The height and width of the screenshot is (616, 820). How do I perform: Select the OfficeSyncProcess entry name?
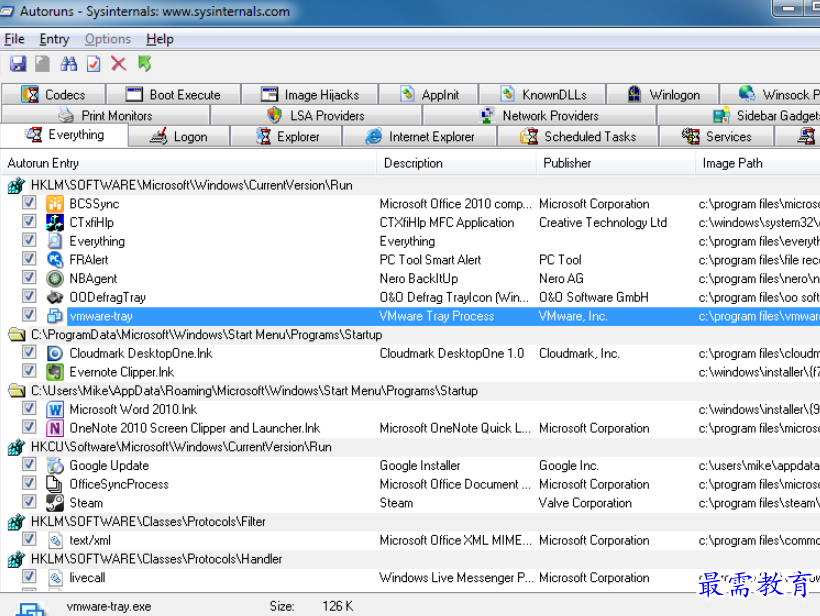[119, 484]
